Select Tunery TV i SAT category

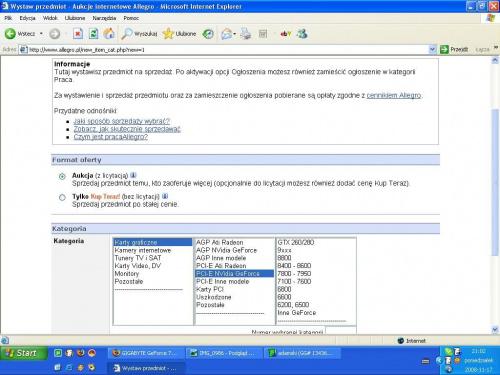tap(153, 258)
